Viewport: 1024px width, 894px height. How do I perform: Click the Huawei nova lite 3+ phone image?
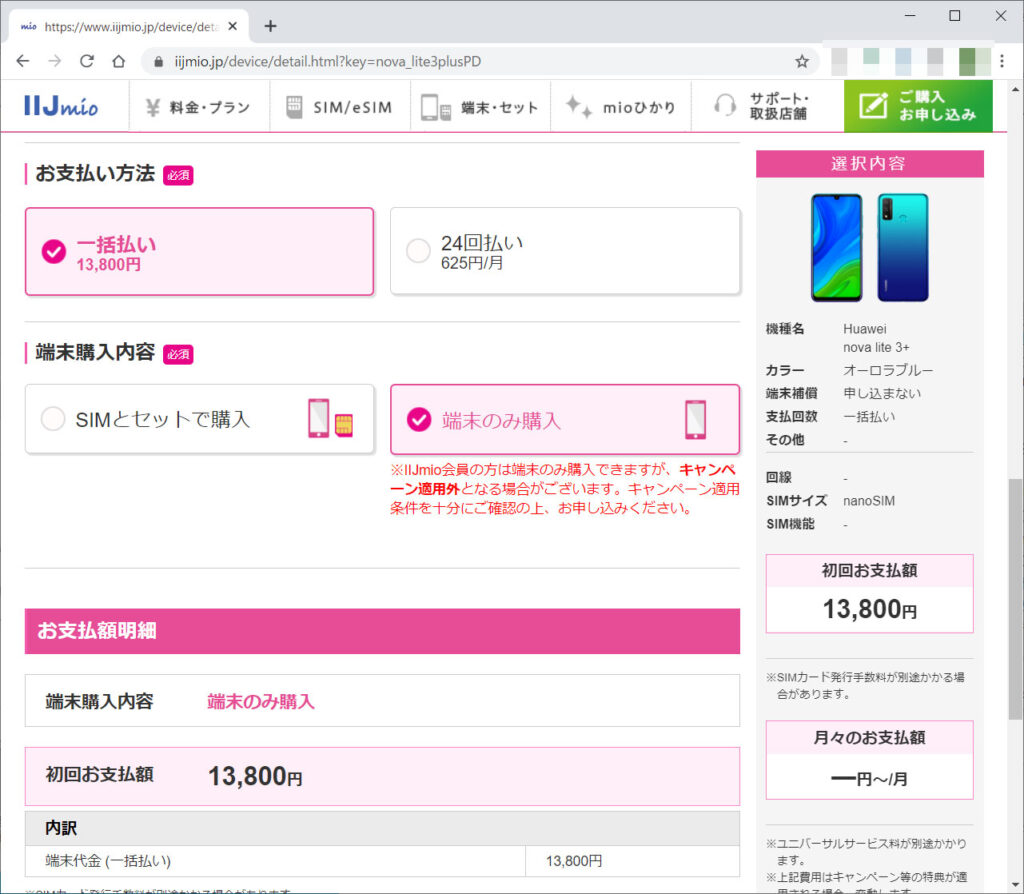tap(869, 248)
